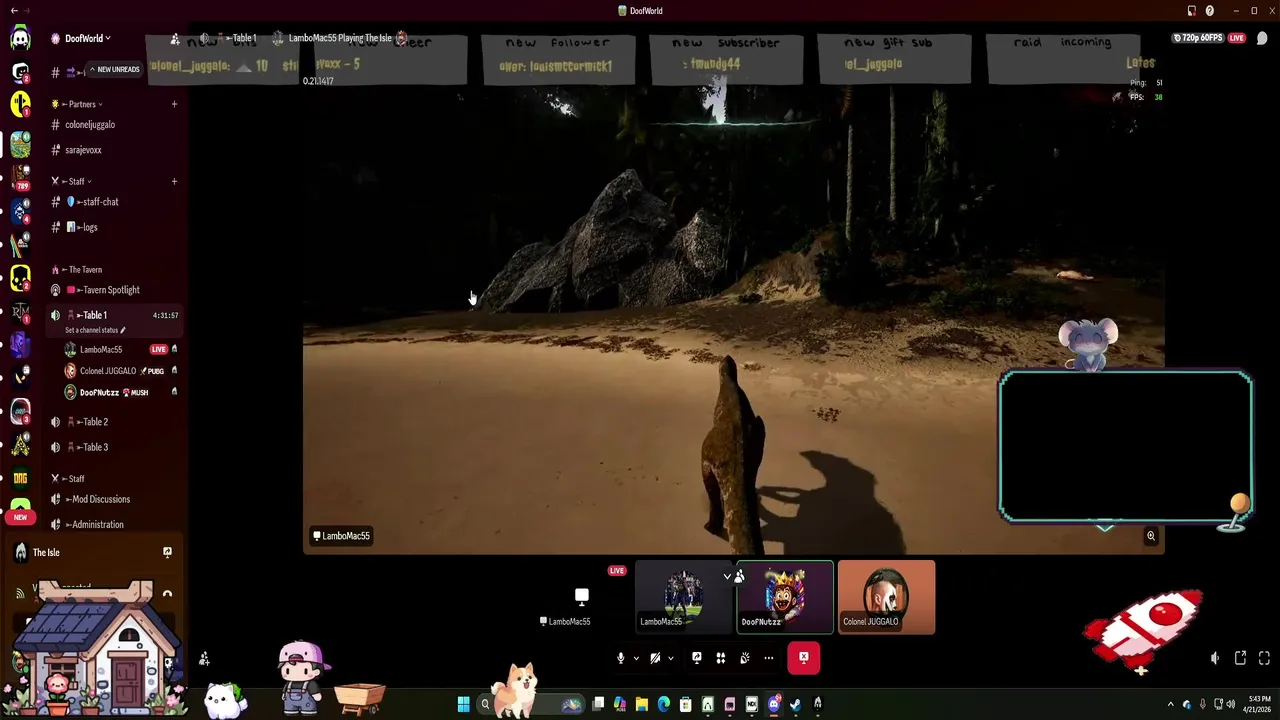Expand the DoofWorld server menu

point(87,38)
